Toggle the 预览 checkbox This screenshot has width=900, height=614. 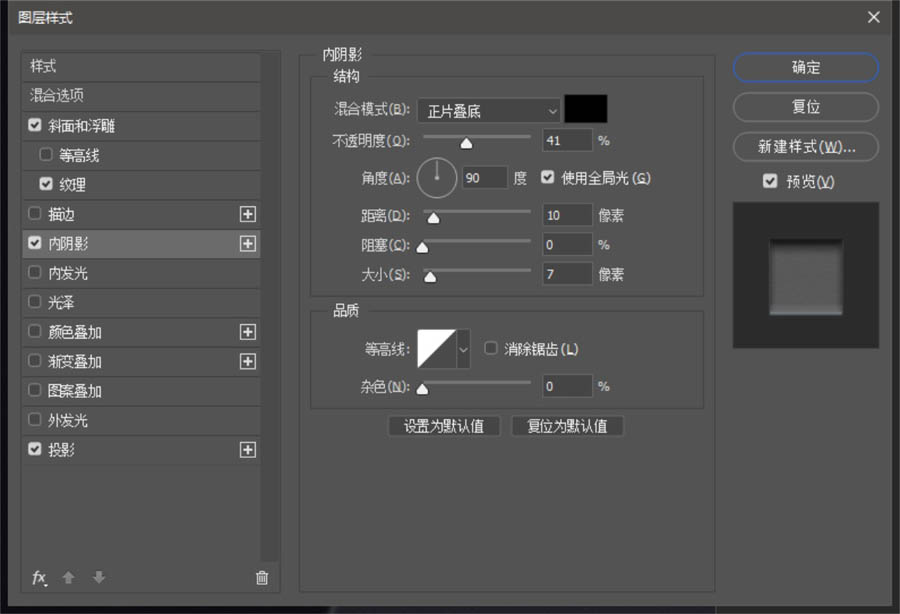(770, 181)
